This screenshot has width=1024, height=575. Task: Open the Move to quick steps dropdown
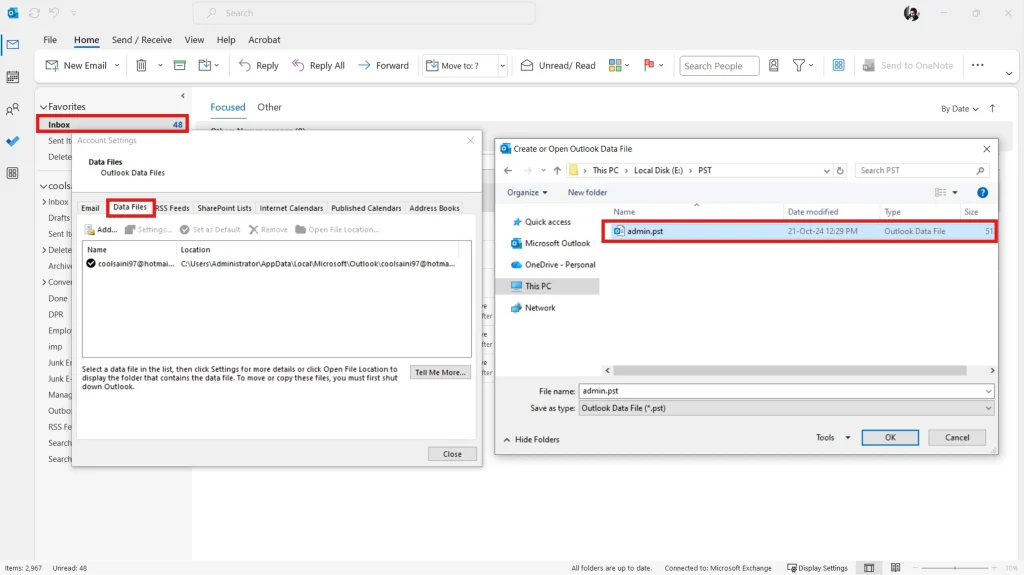502,65
